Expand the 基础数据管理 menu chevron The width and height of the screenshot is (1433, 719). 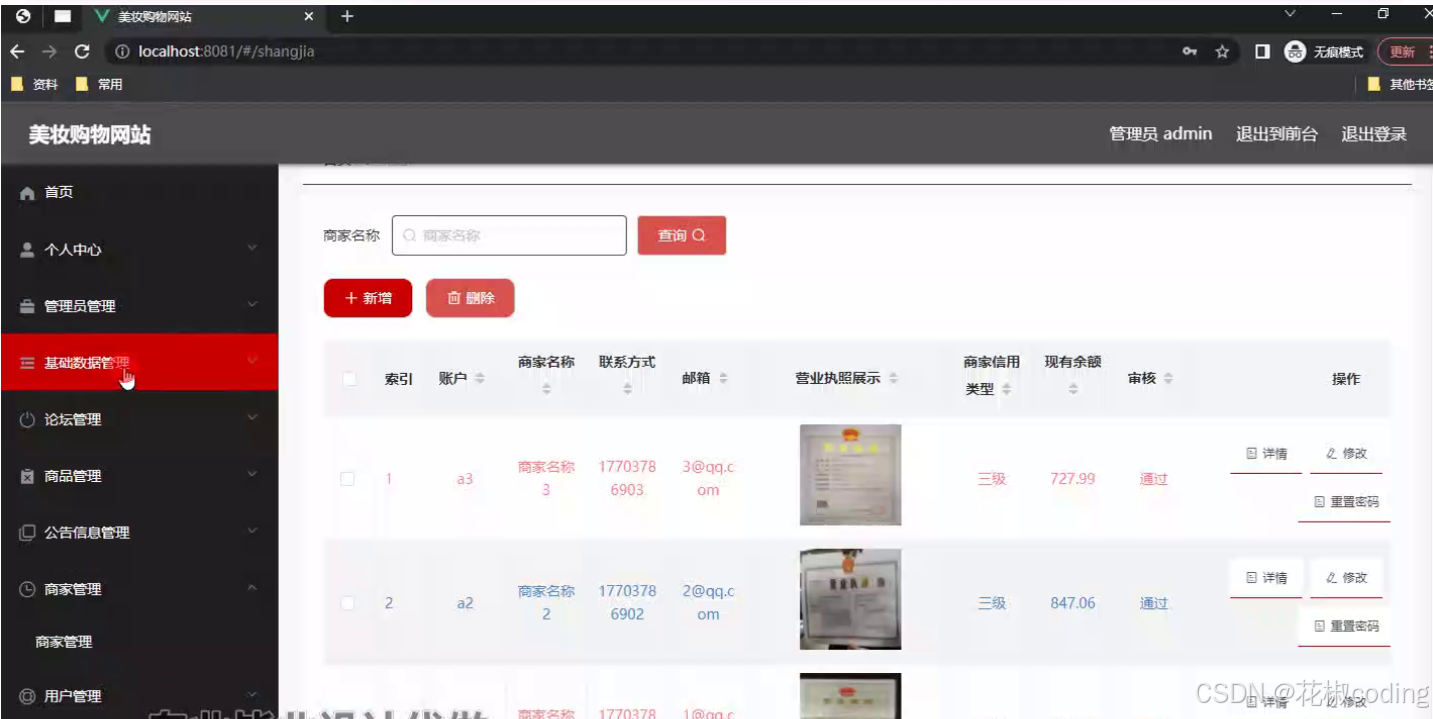click(x=252, y=361)
